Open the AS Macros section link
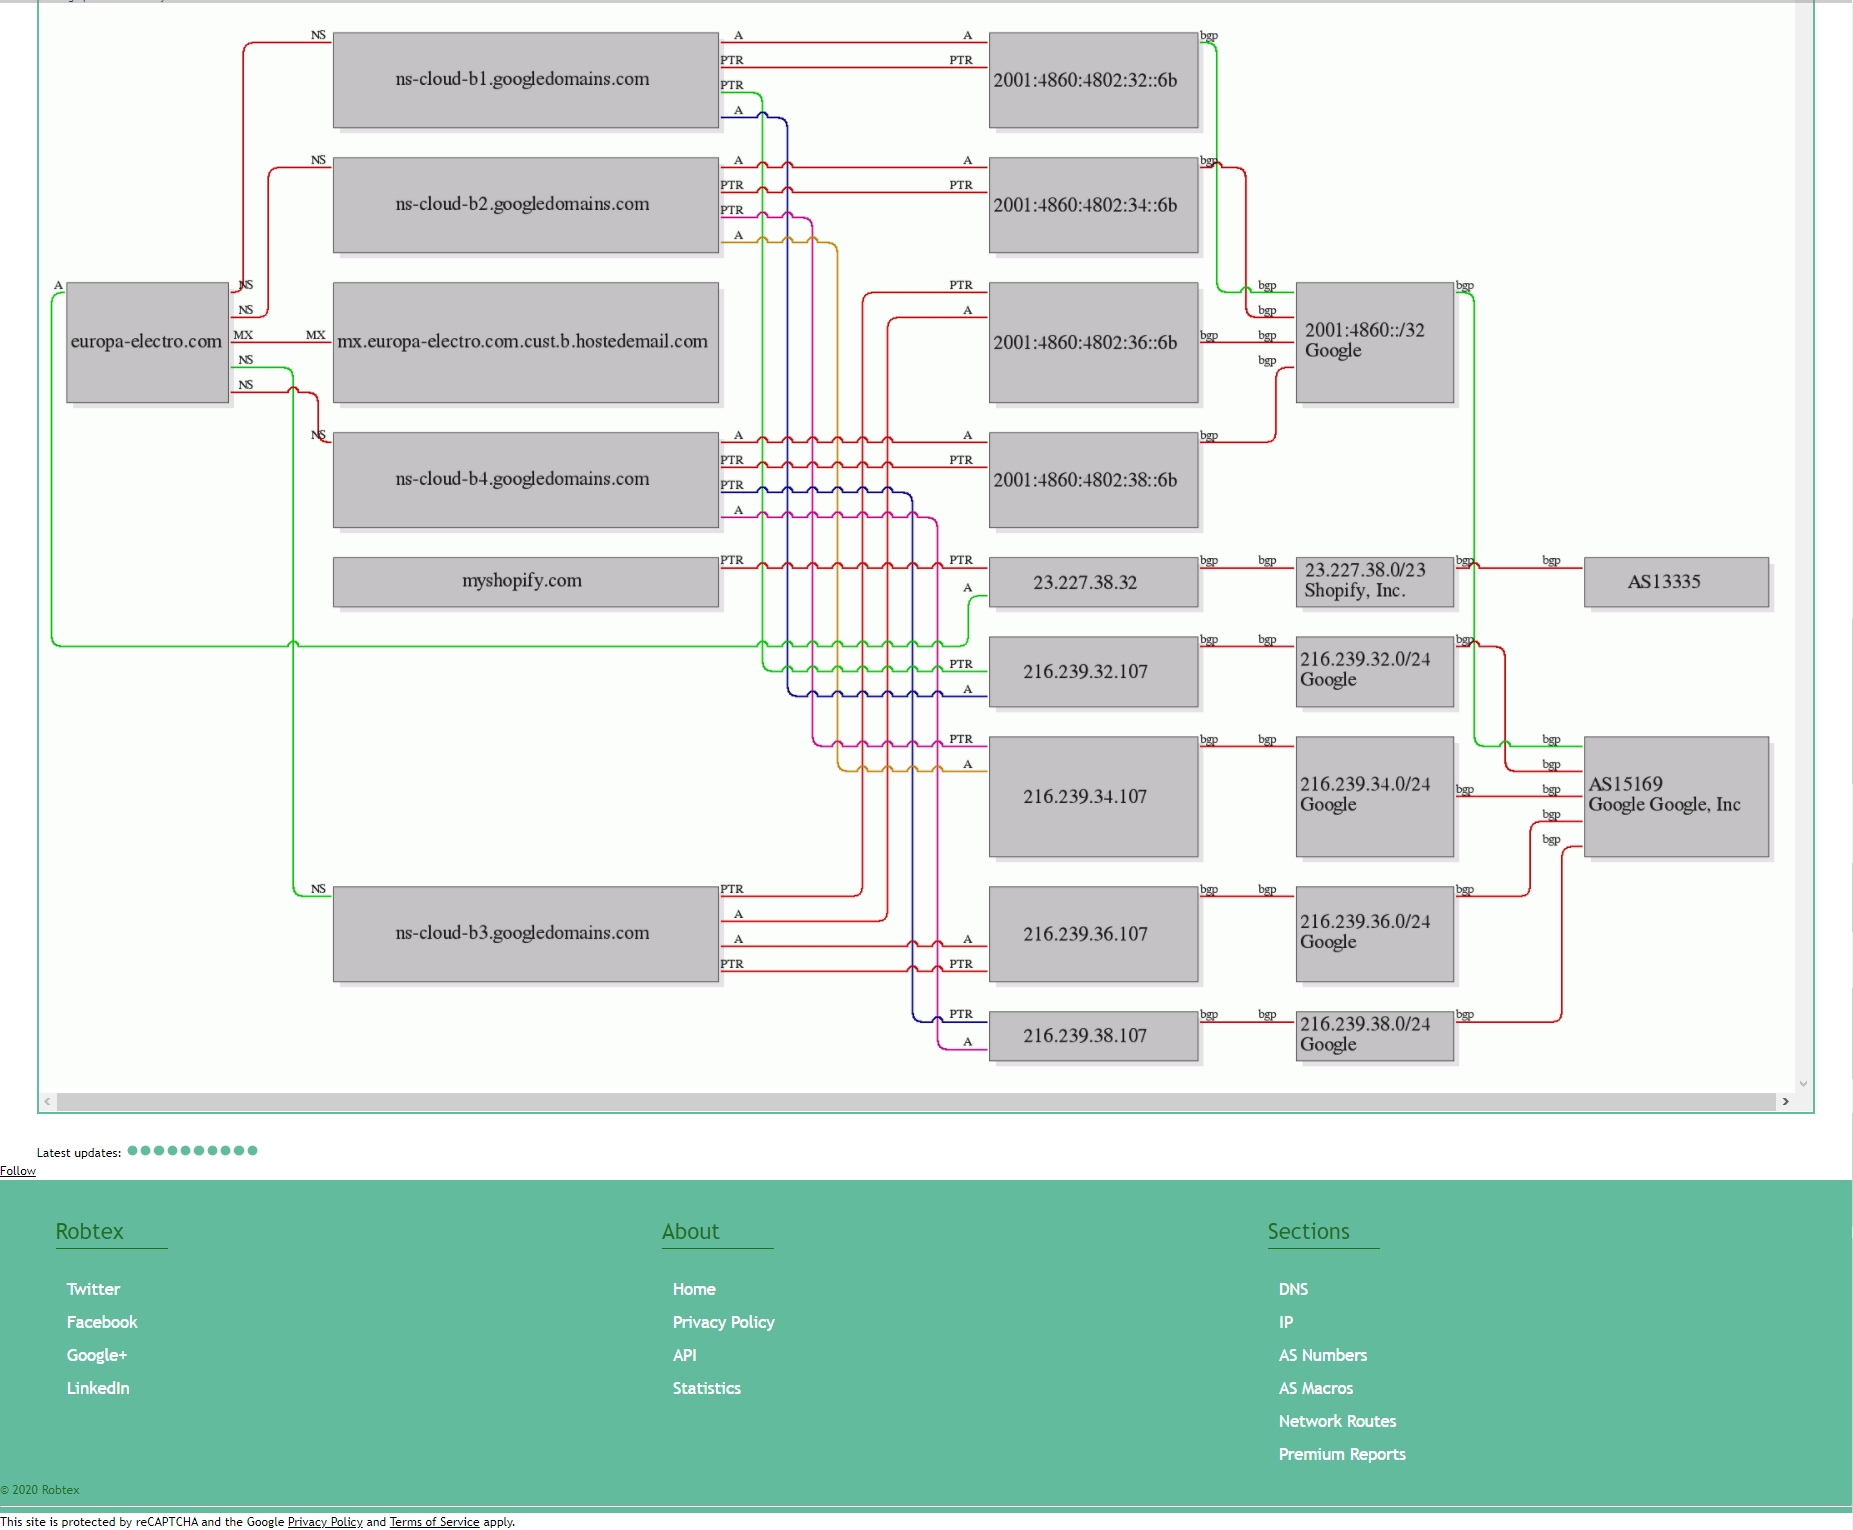Viewport: 1853px width, 1530px height. [1316, 1388]
